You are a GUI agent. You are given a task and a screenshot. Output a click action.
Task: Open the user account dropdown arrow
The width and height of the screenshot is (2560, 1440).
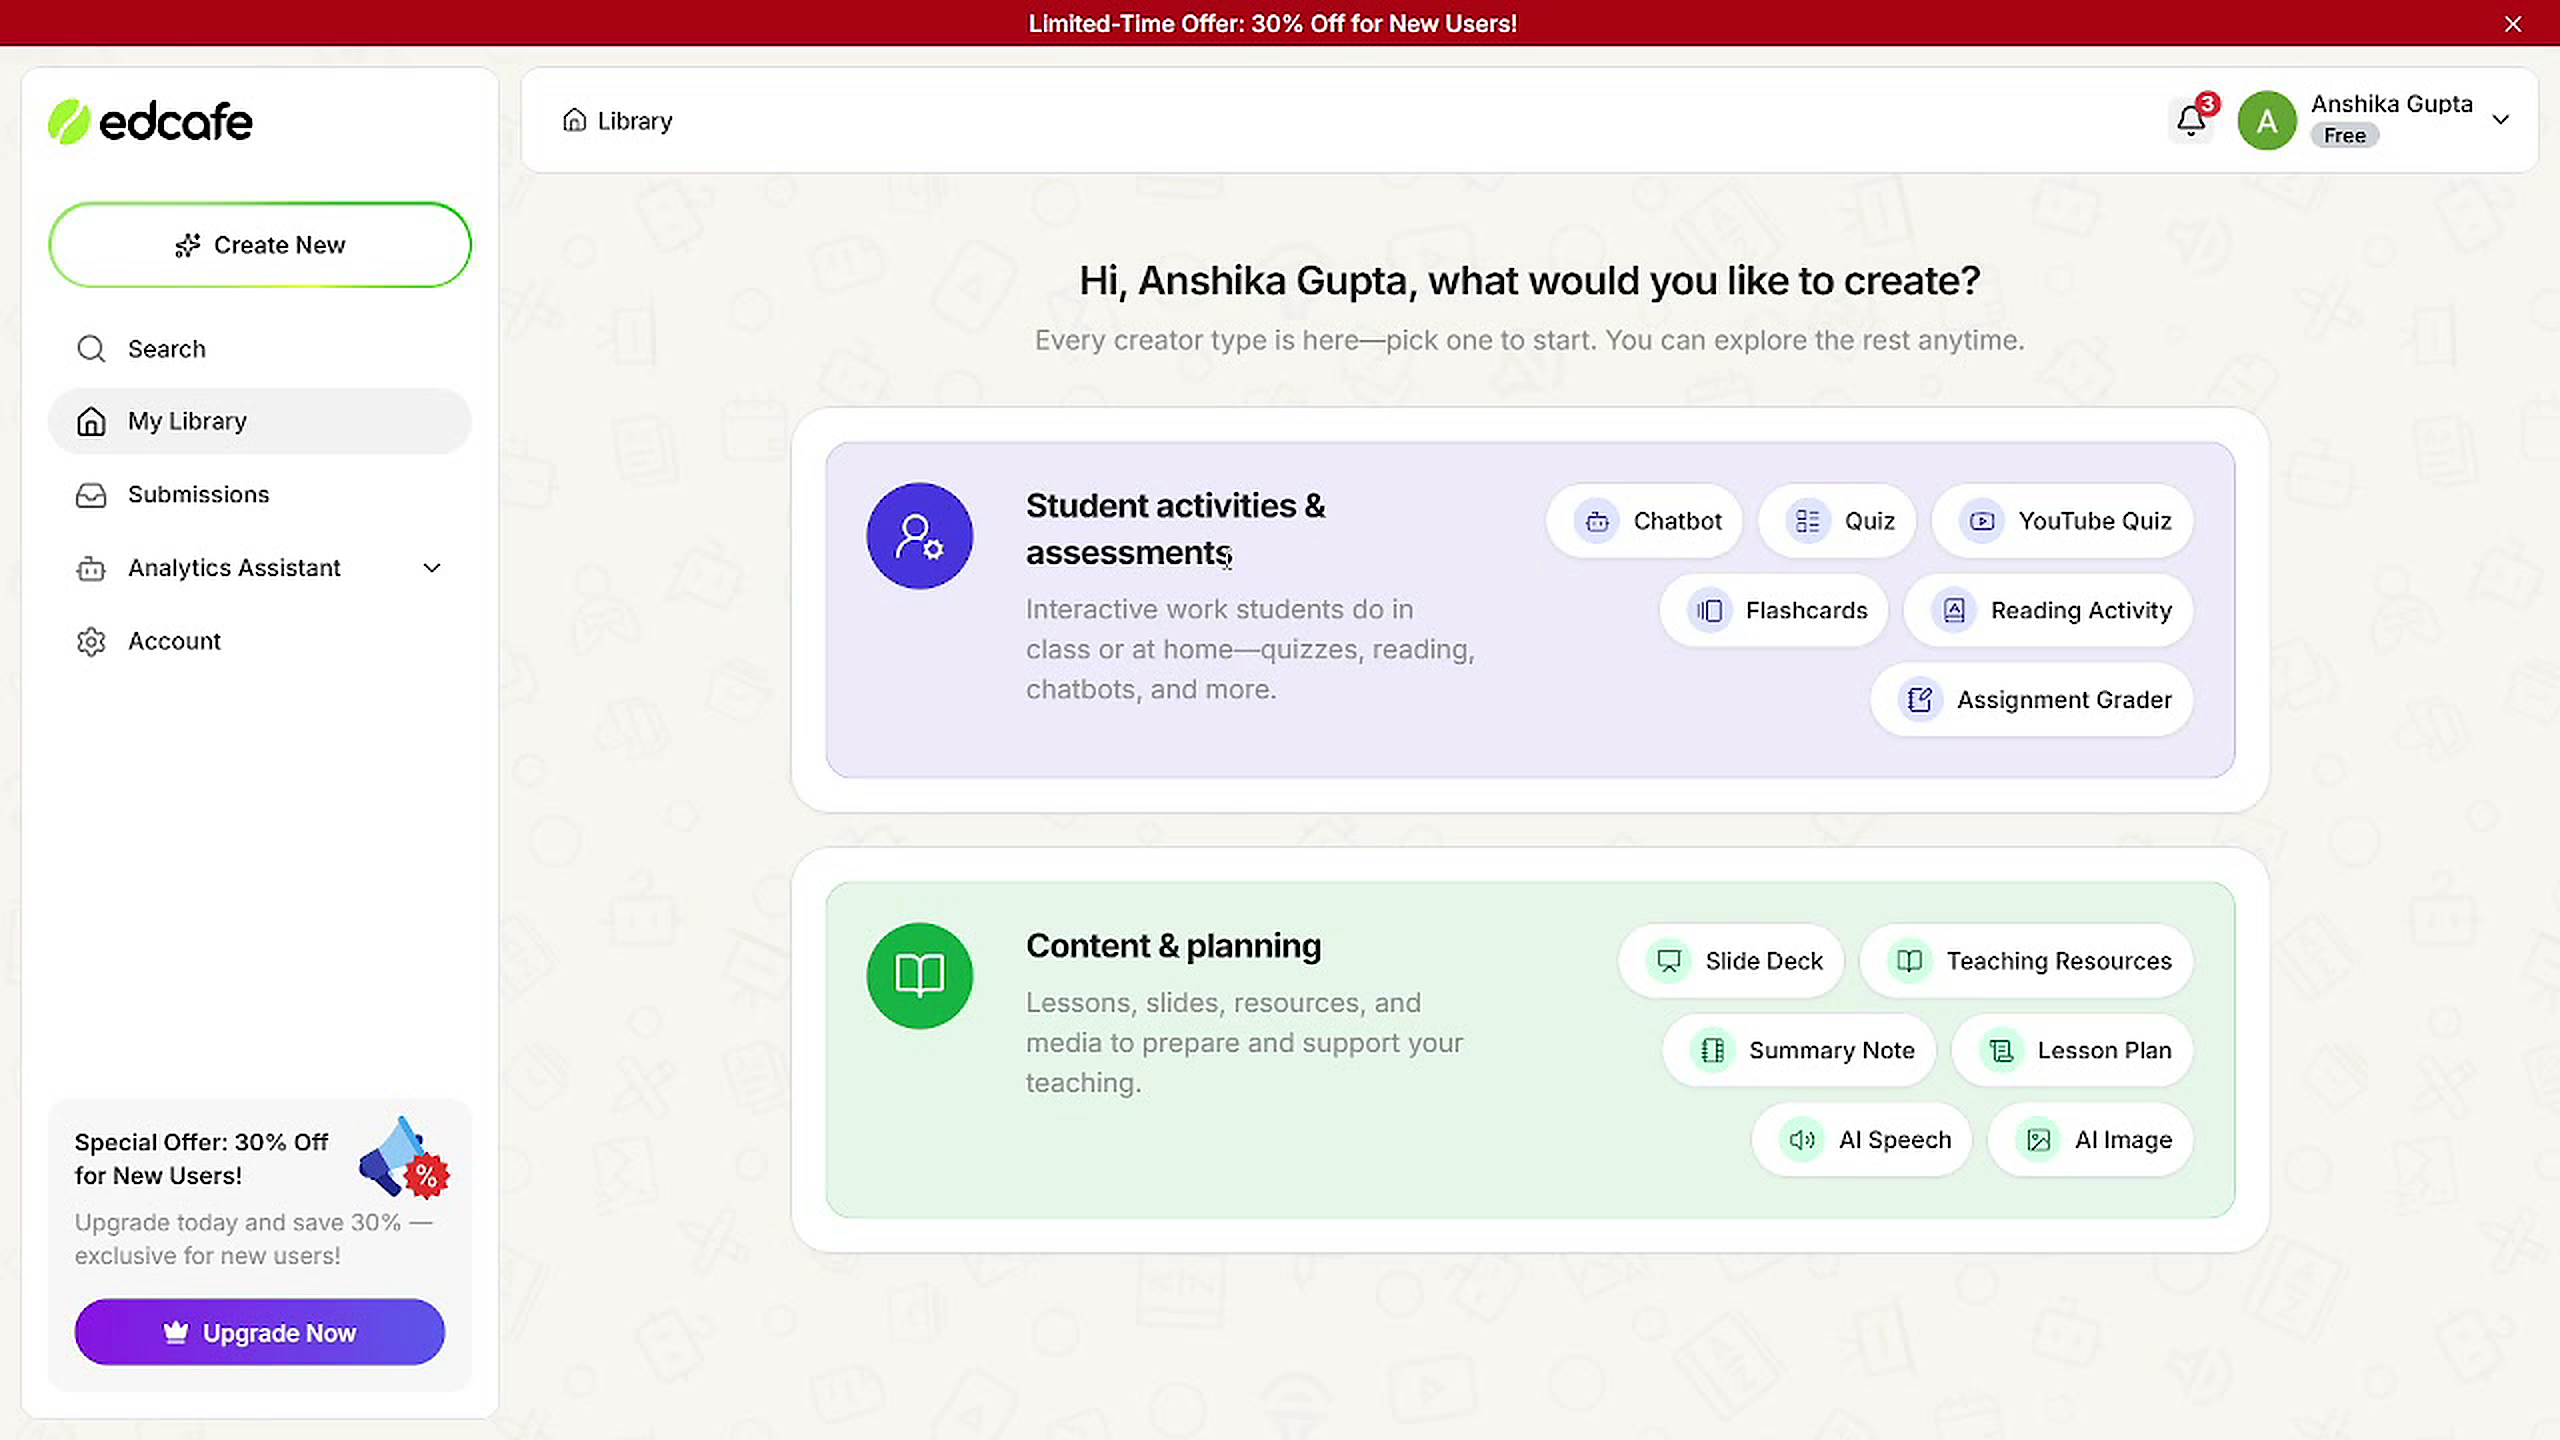(x=2500, y=120)
